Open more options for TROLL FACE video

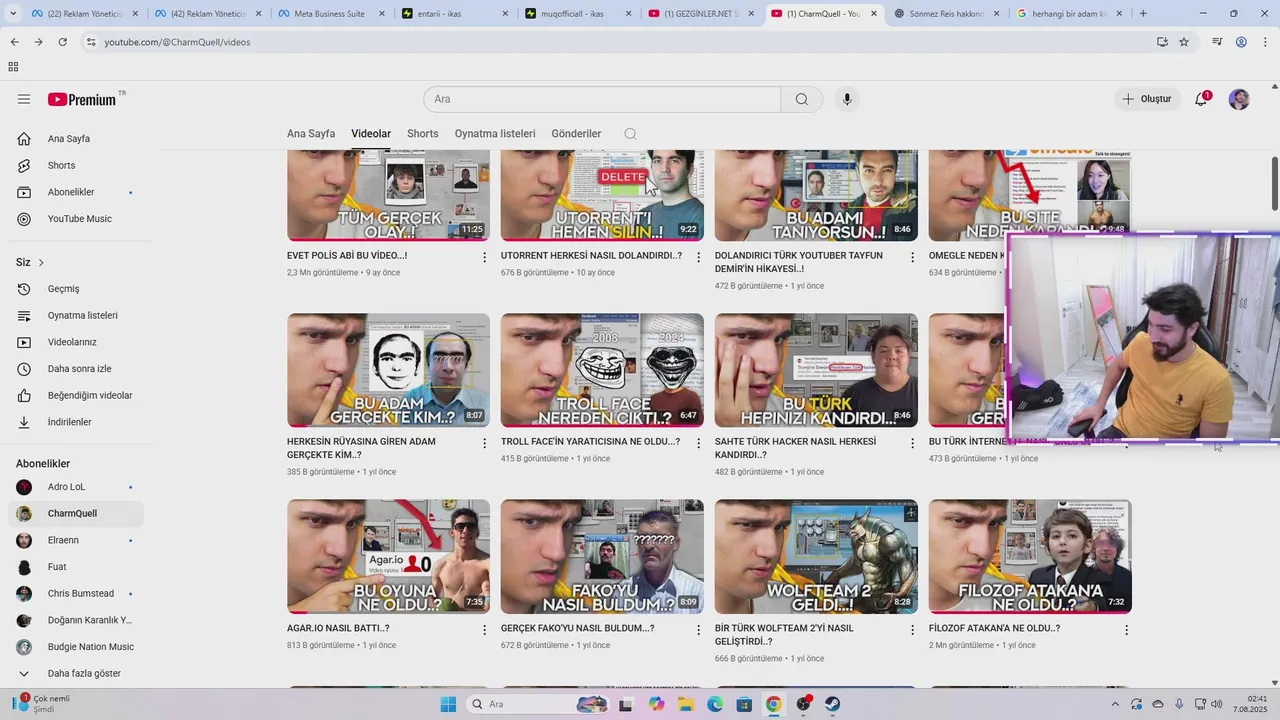698,443
